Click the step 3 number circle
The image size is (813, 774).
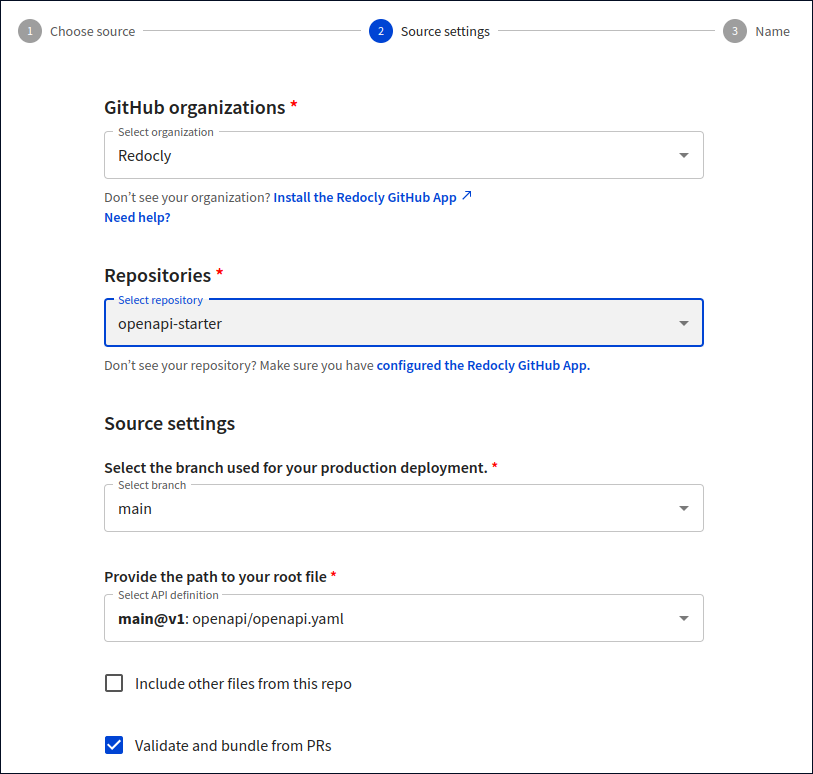(735, 31)
